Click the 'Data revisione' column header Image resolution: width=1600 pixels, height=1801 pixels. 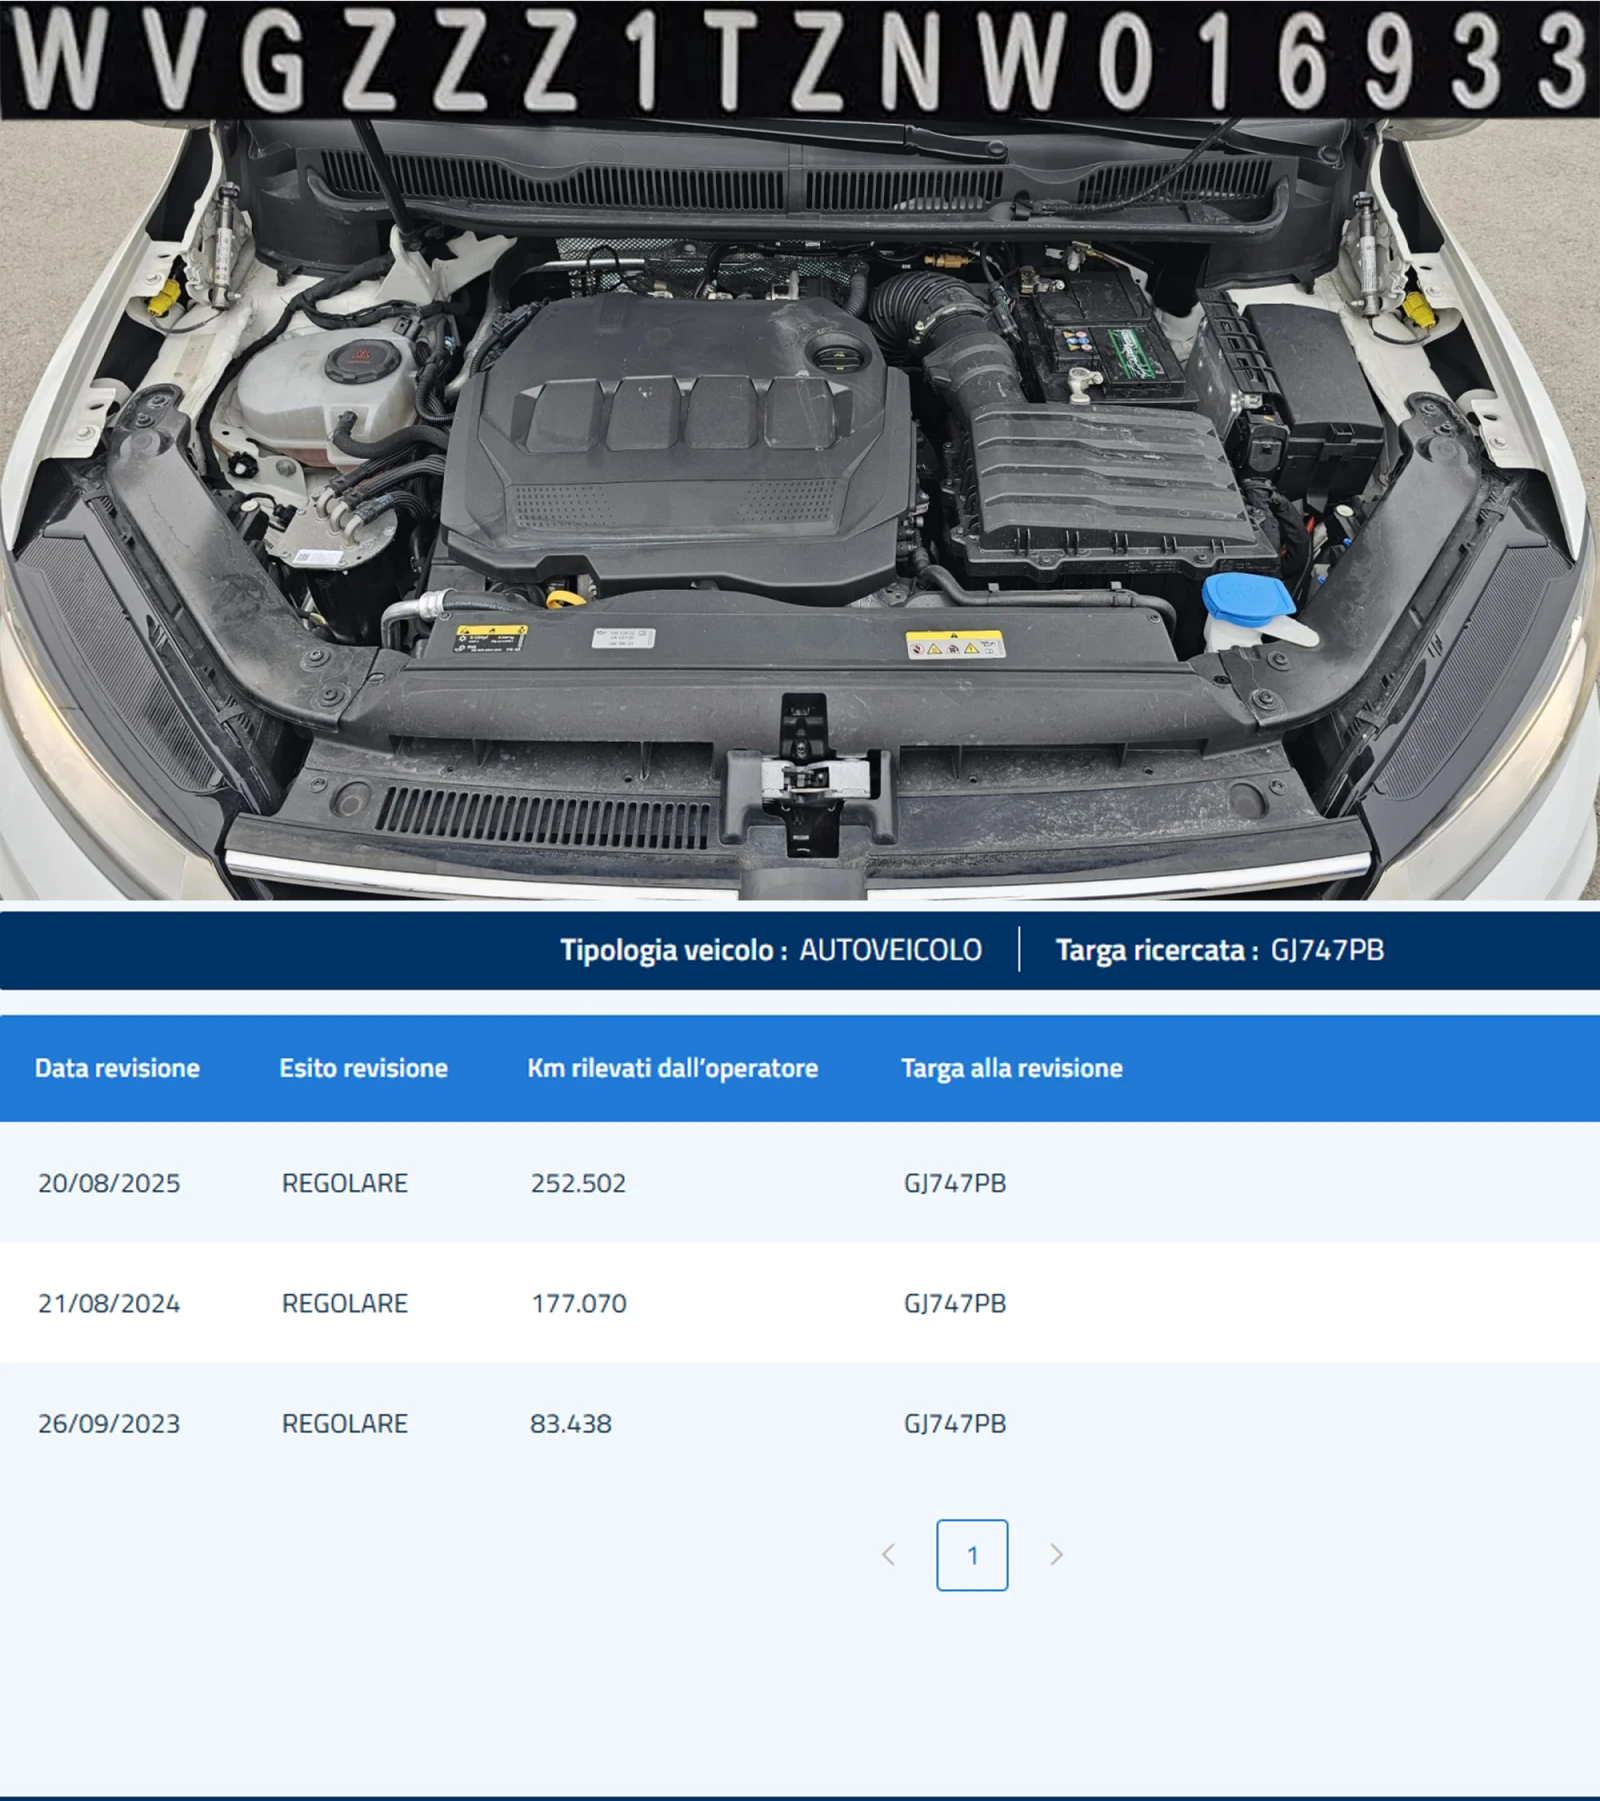(117, 1068)
